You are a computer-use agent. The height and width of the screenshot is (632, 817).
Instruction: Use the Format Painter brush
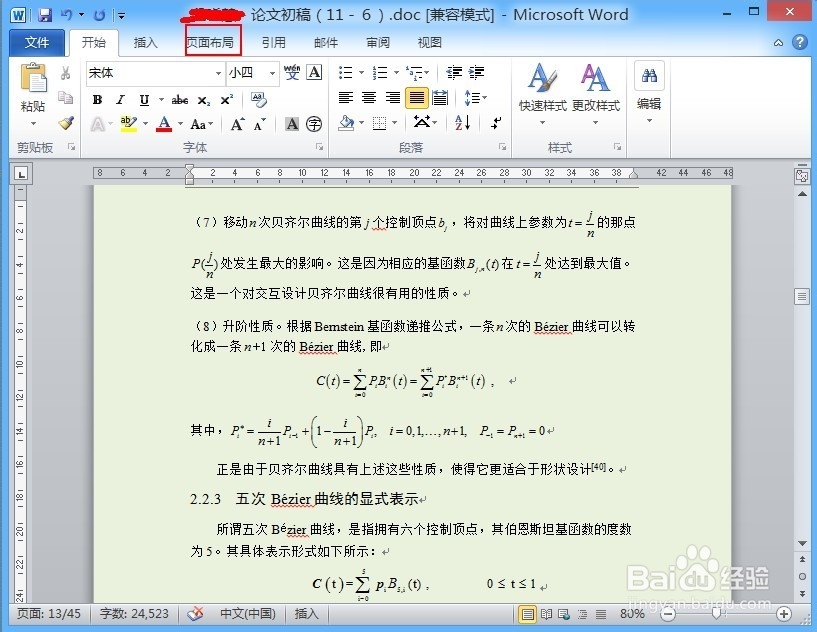tap(64, 122)
